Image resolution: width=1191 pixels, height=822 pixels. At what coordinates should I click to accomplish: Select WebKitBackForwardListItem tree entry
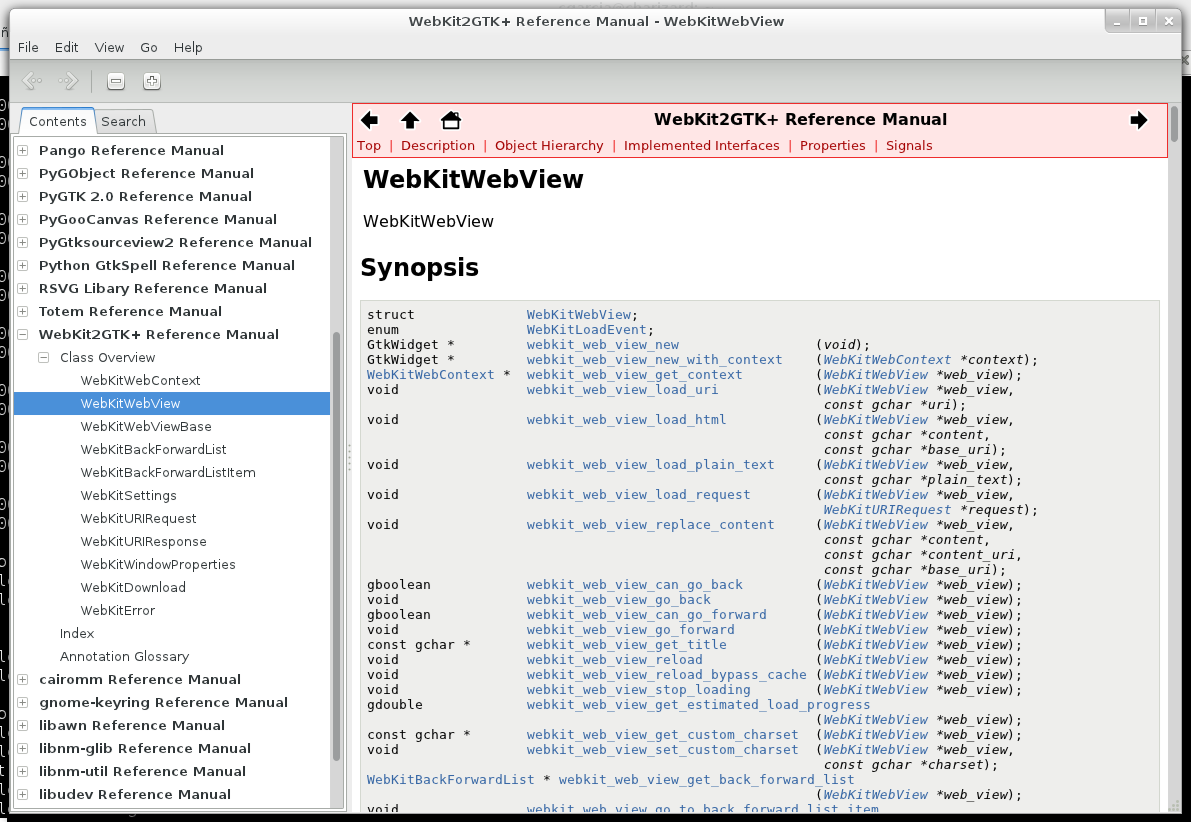pyautogui.click(x=168, y=473)
